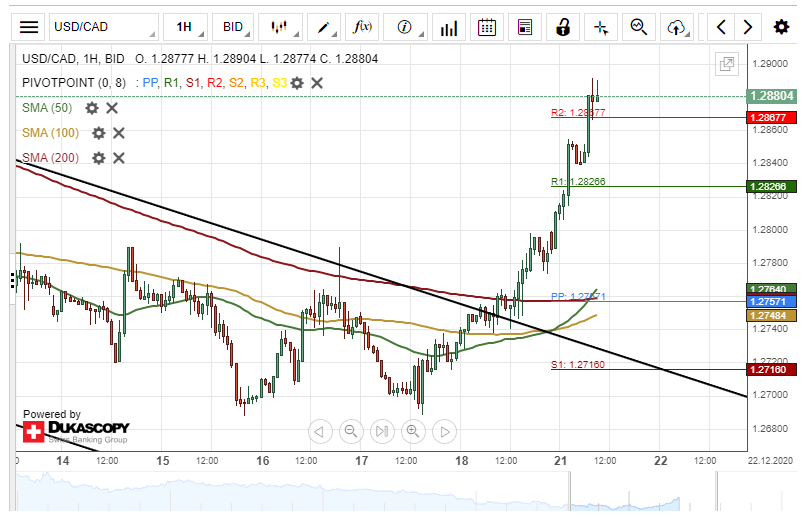This screenshot has height=521, width=803.
Task: Open SMA (50) settings gear
Action: point(92,108)
